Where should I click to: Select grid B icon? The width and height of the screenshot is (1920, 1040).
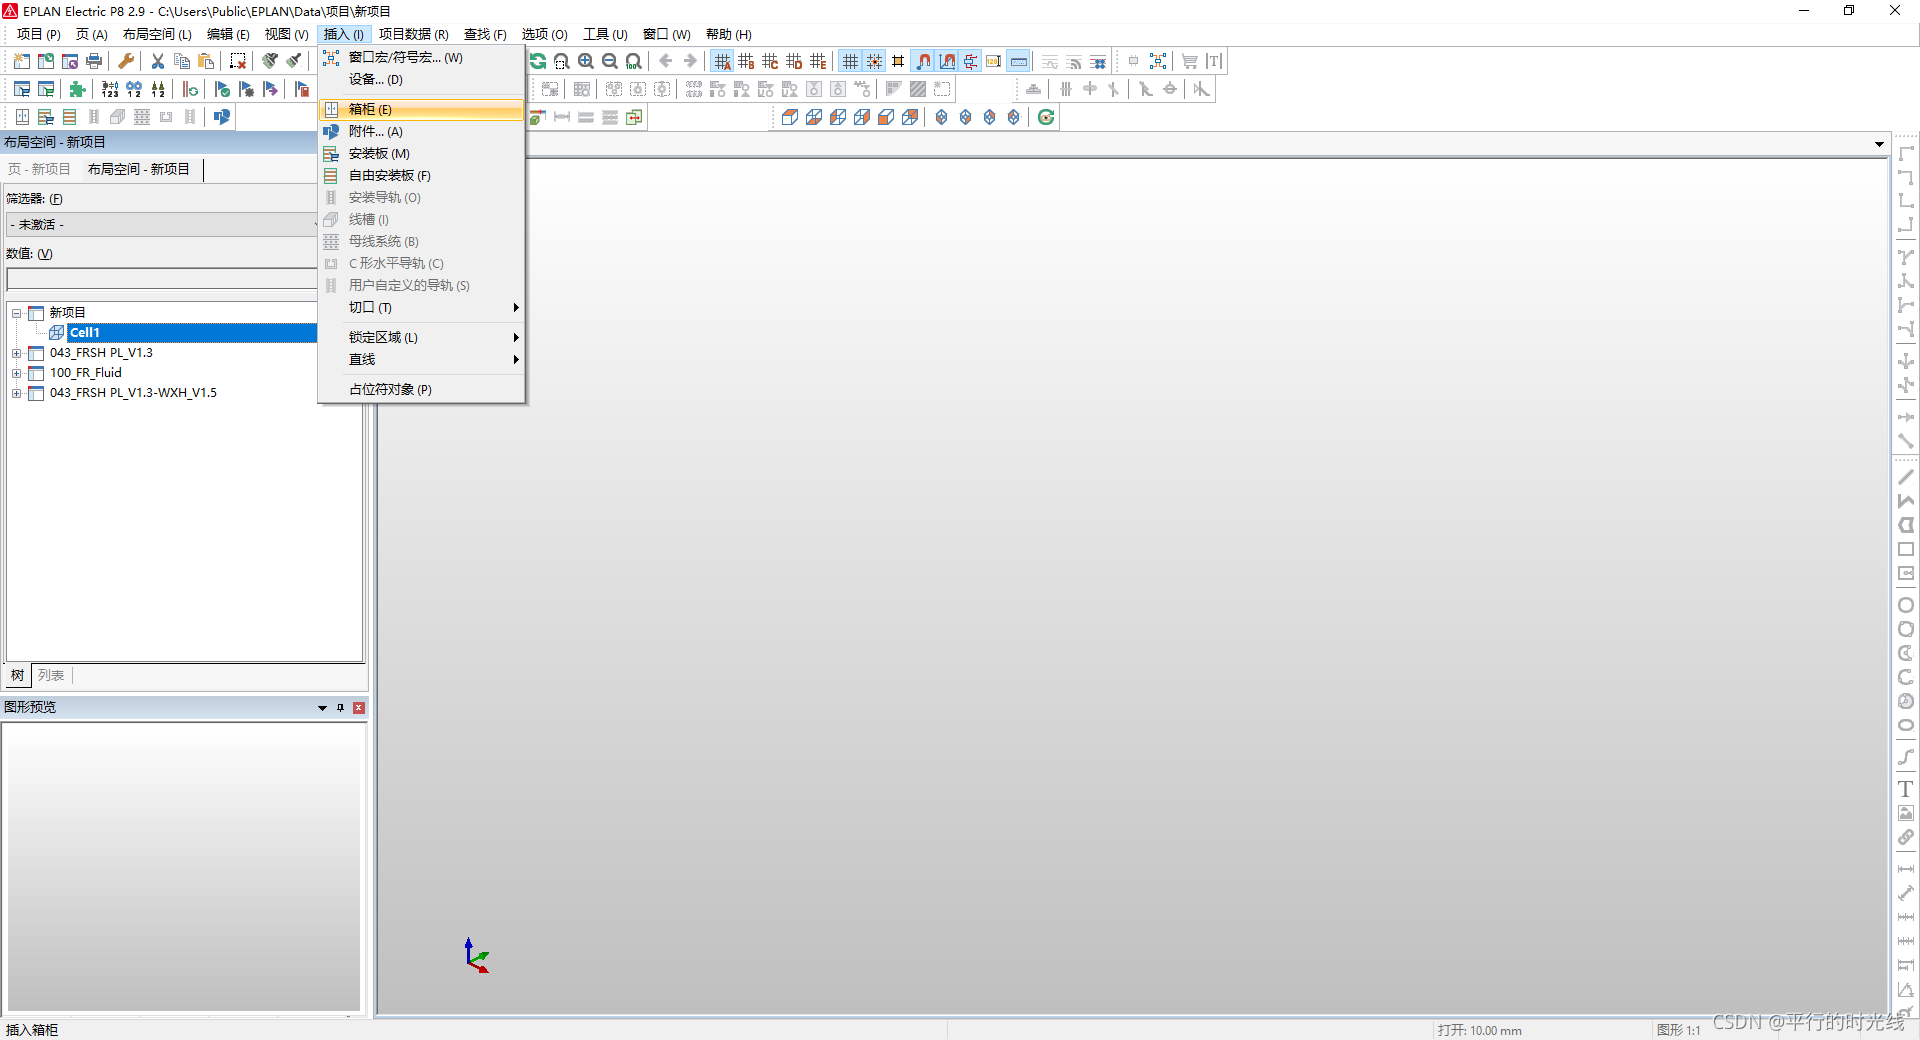[746, 61]
